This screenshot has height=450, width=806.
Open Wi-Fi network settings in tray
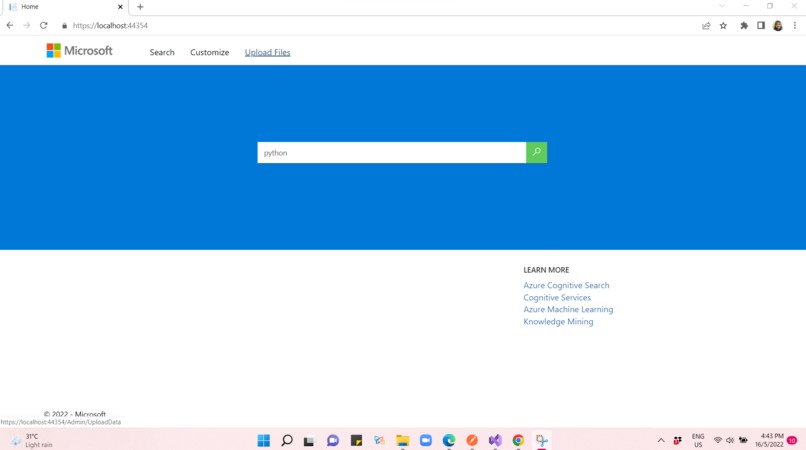click(x=718, y=441)
